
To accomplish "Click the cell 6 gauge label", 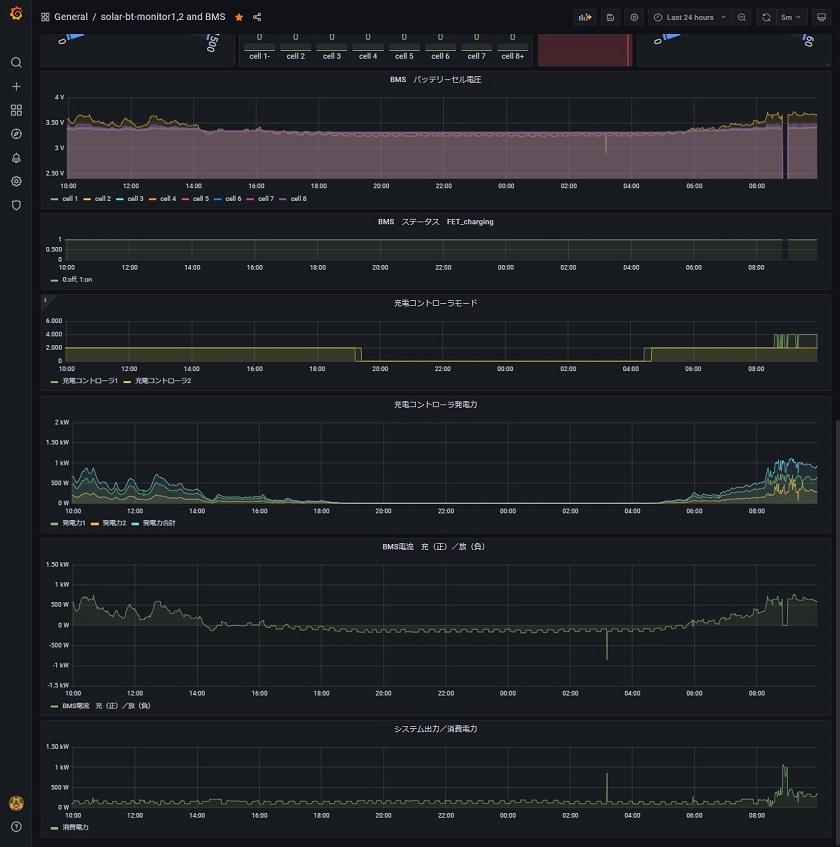I will (440, 56).
